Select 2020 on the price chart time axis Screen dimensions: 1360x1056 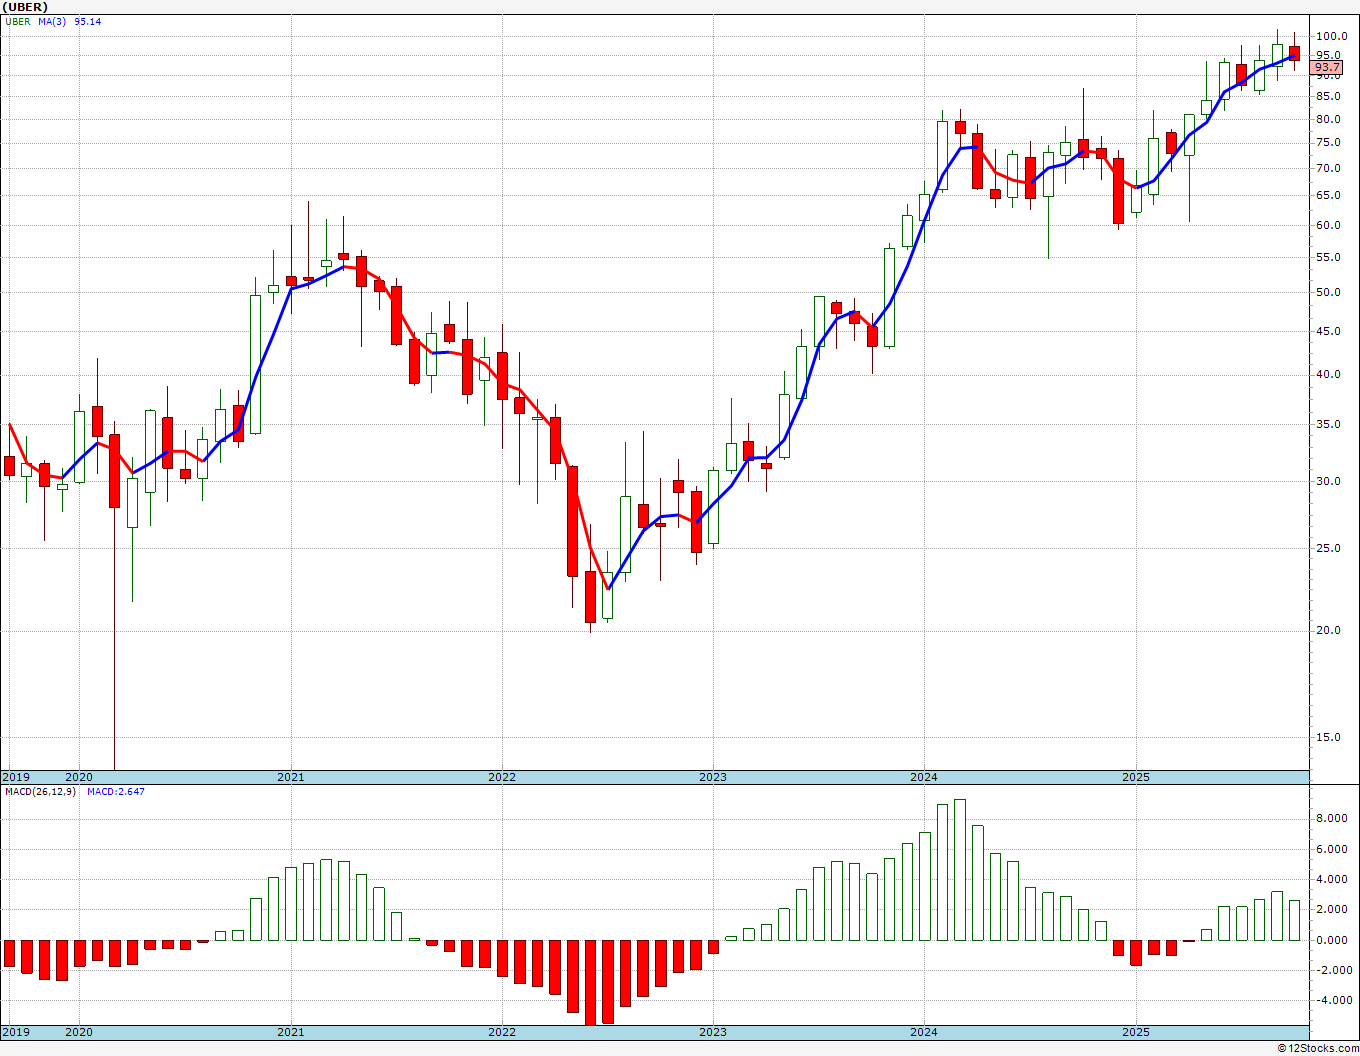click(x=79, y=777)
